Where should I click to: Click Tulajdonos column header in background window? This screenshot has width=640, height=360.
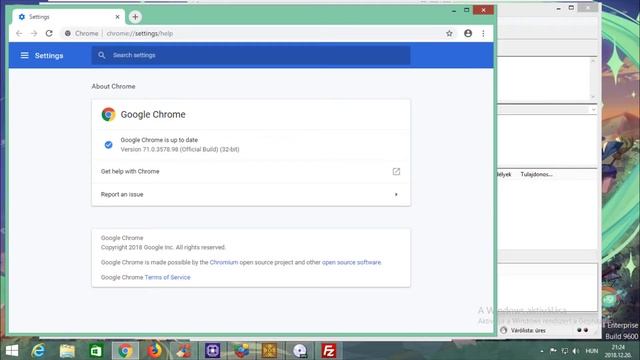[x=536, y=174]
